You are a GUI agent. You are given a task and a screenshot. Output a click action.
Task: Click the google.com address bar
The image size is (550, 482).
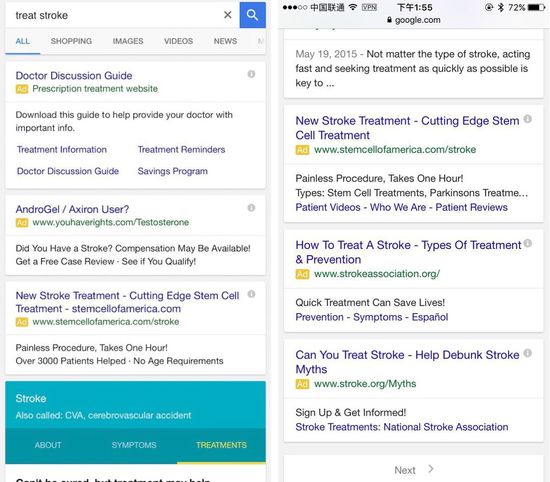414,20
